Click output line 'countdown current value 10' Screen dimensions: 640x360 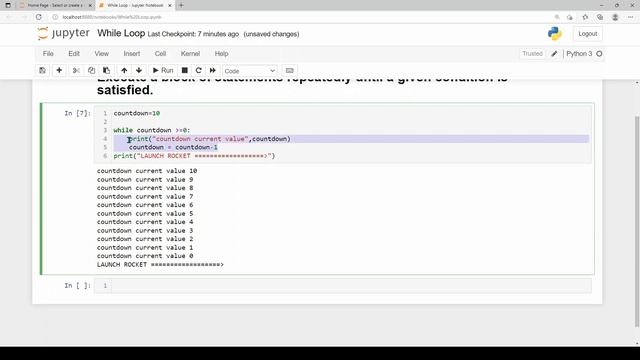pos(147,171)
